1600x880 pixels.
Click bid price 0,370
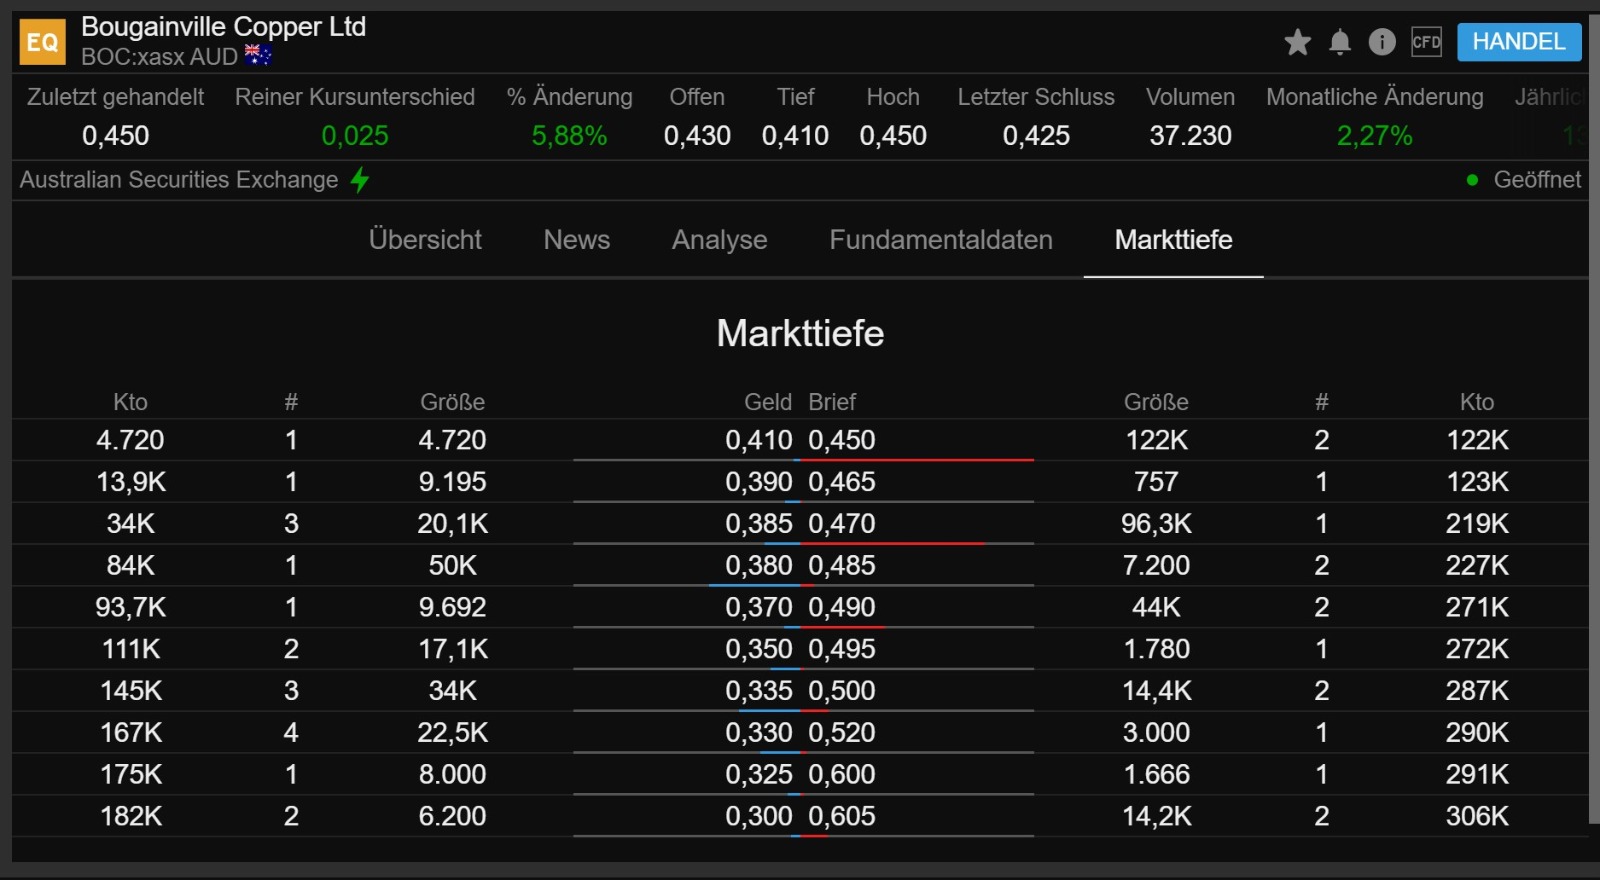[759, 607]
